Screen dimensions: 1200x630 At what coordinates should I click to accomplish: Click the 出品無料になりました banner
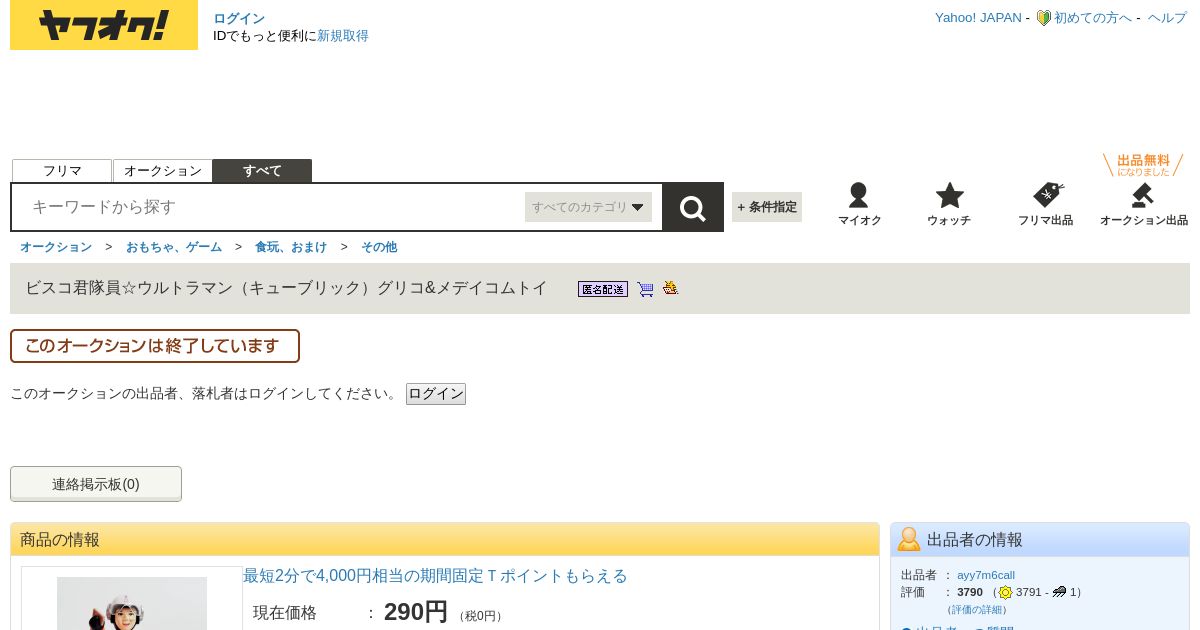click(1143, 165)
